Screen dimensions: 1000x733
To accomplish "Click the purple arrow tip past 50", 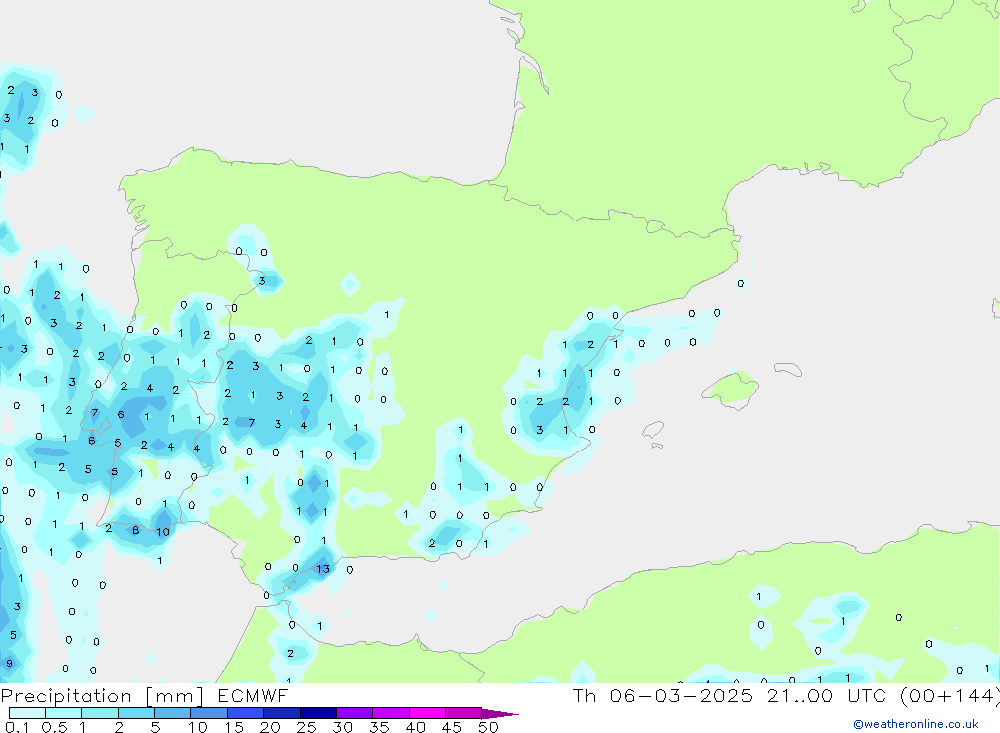I will [499, 714].
